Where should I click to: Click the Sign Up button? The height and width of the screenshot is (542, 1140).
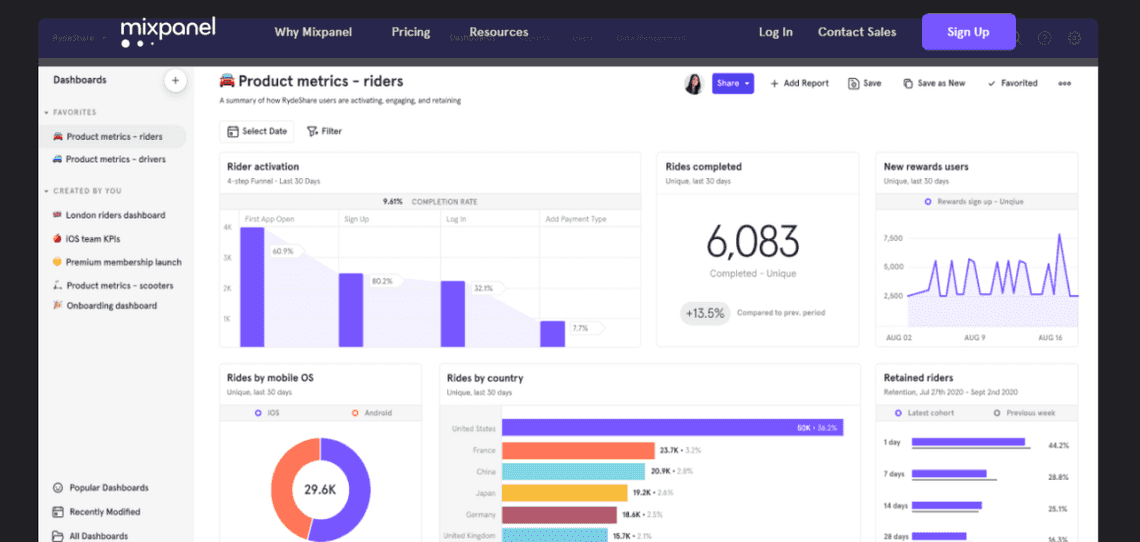coord(968,32)
